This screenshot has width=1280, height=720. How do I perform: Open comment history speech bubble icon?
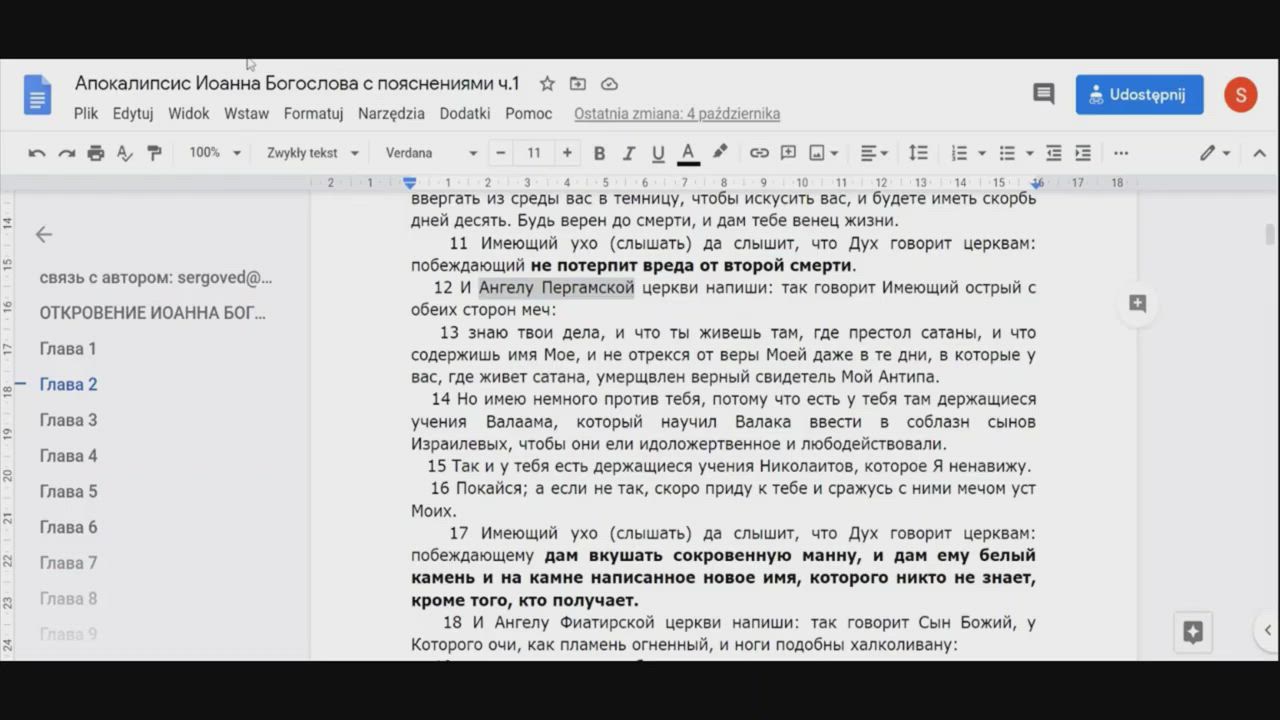[1043, 94]
